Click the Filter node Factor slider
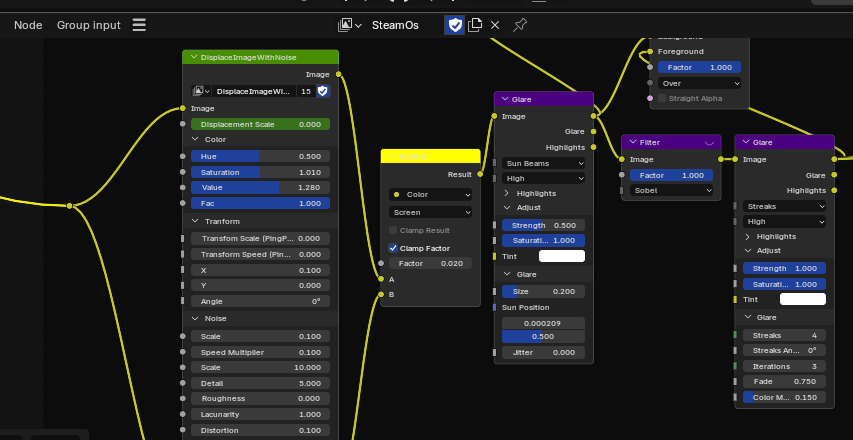The height and width of the screenshot is (440, 853). click(x=671, y=175)
